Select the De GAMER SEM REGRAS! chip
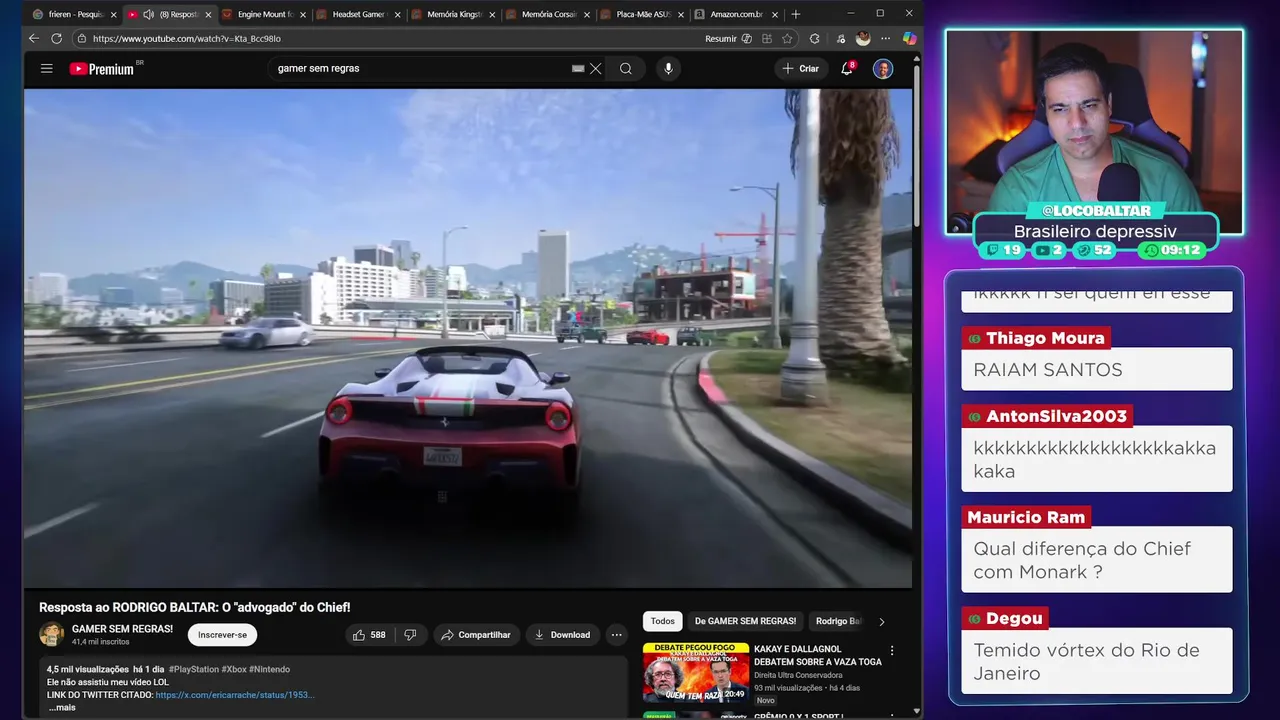The image size is (1280, 720). pos(745,621)
